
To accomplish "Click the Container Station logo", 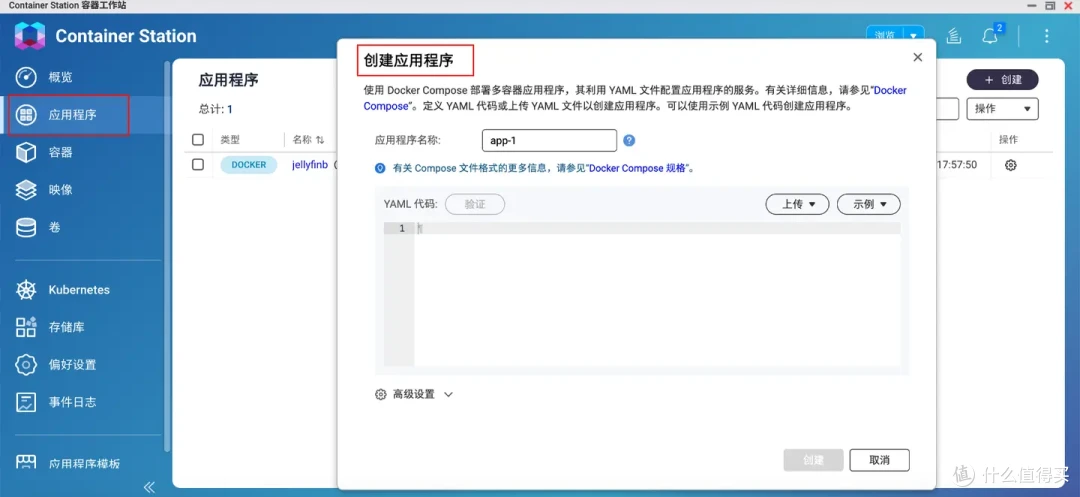I will [x=29, y=36].
